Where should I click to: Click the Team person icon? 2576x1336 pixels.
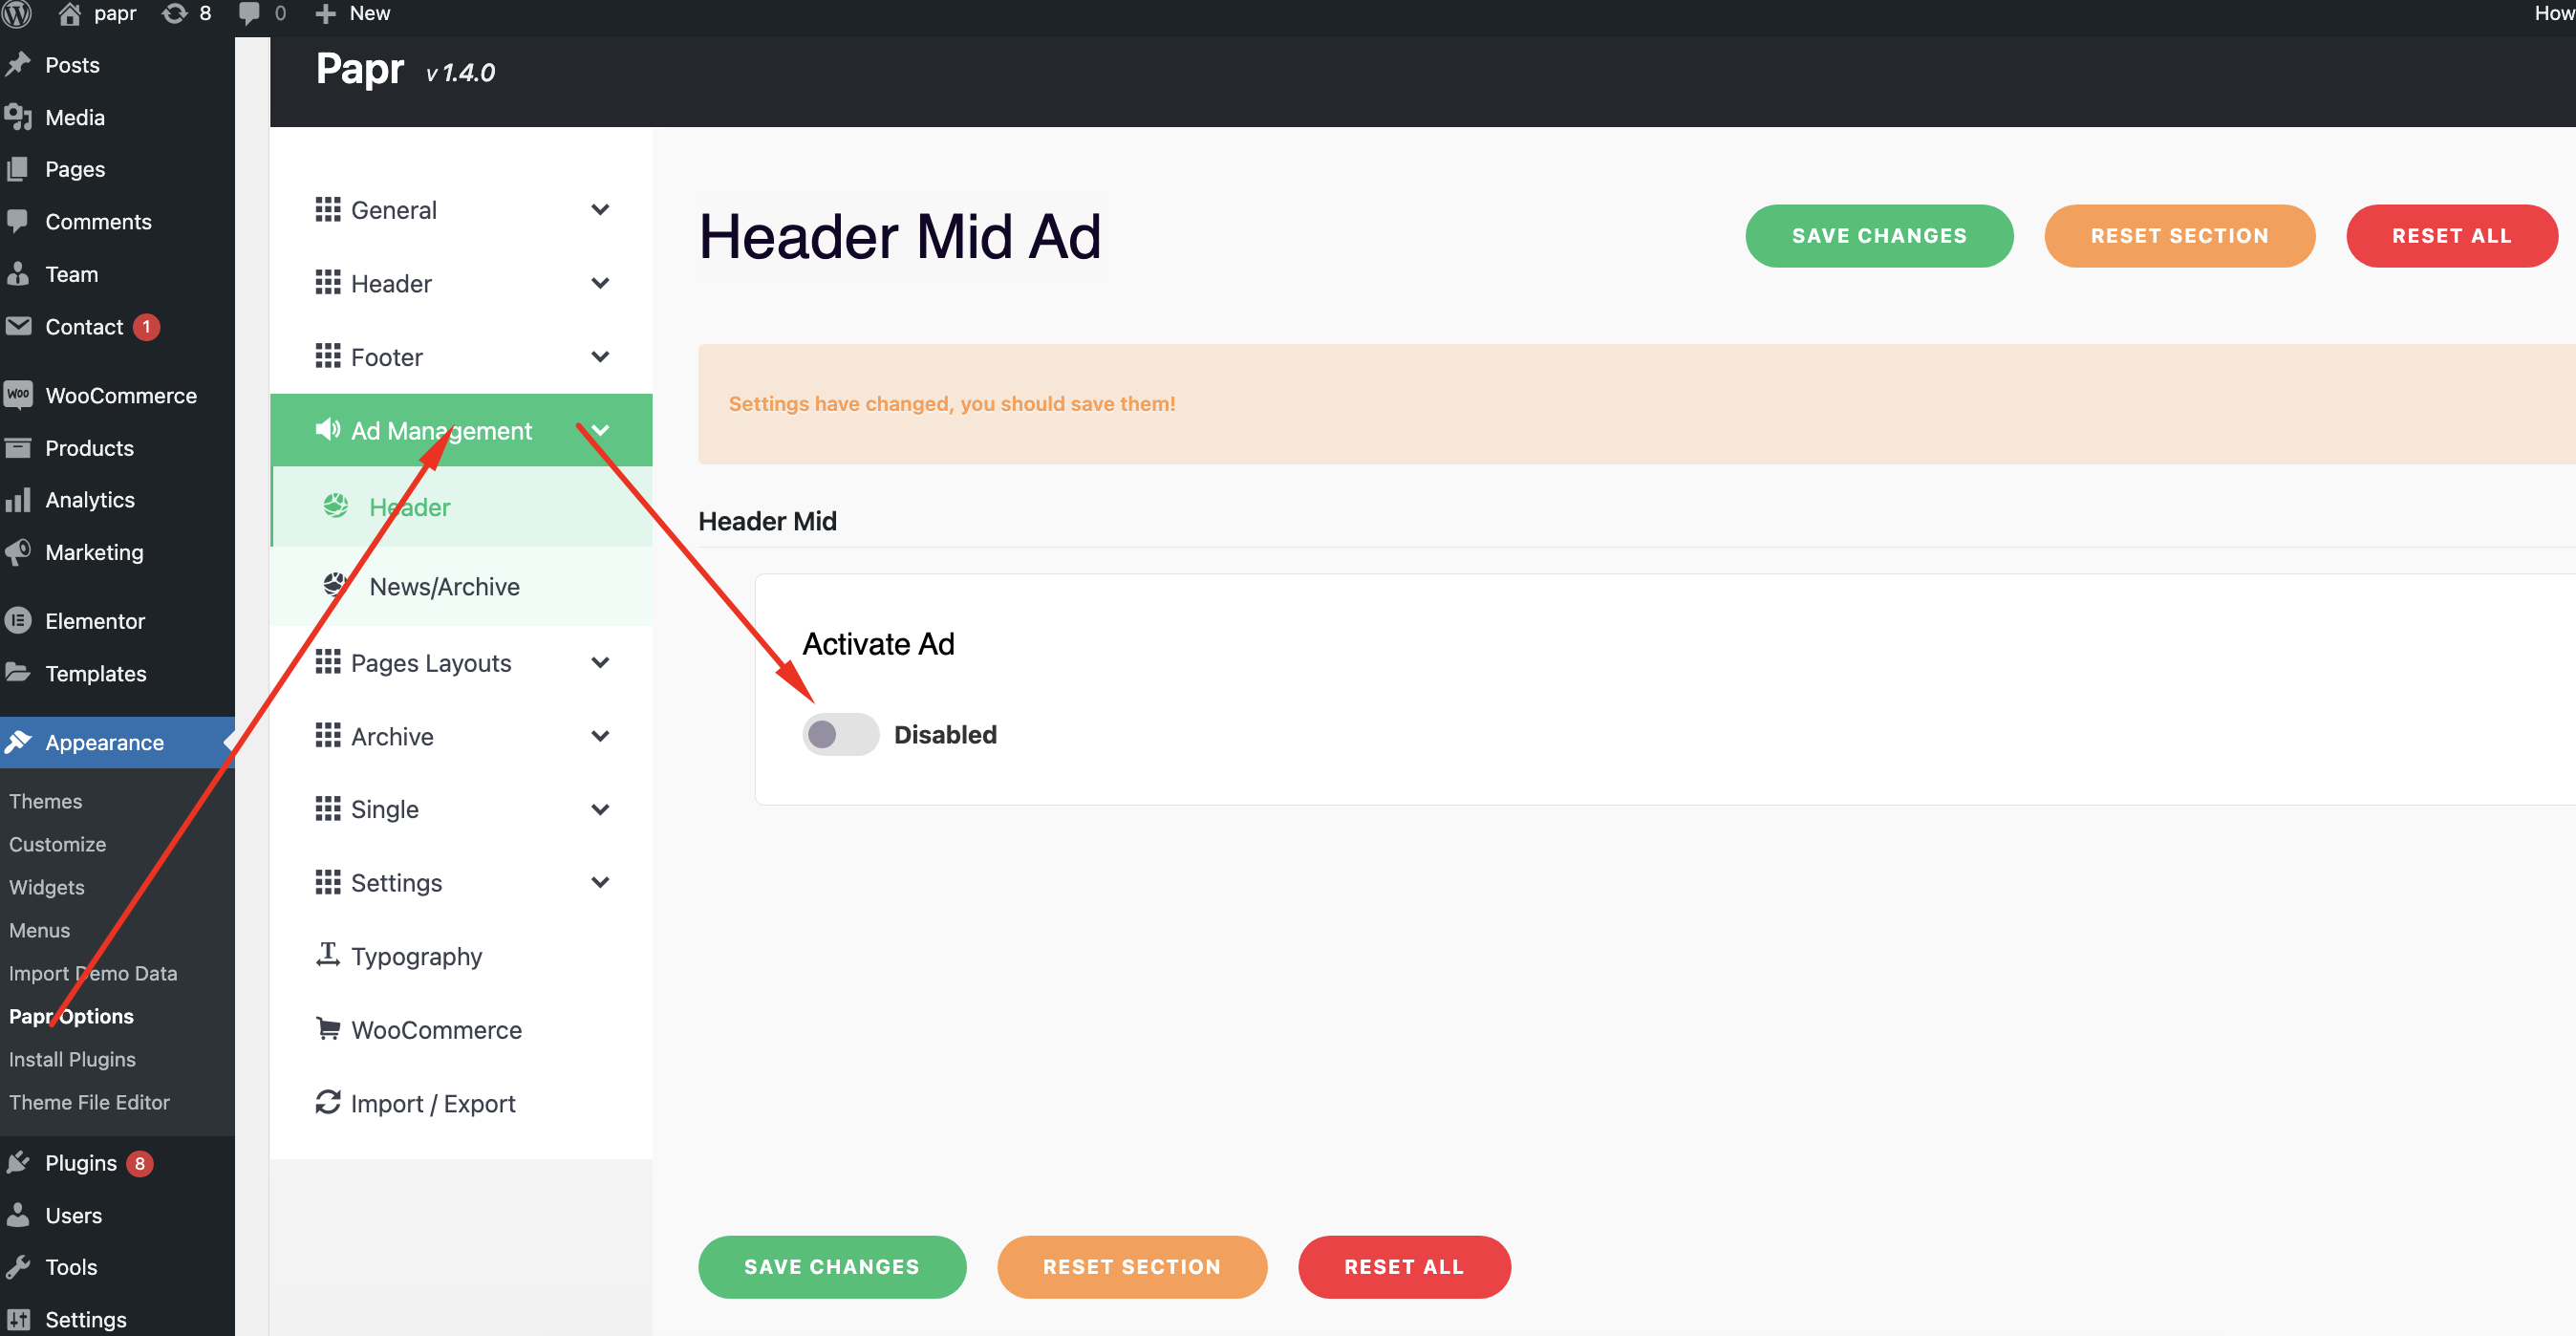pyautogui.click(x=18, y=274)
